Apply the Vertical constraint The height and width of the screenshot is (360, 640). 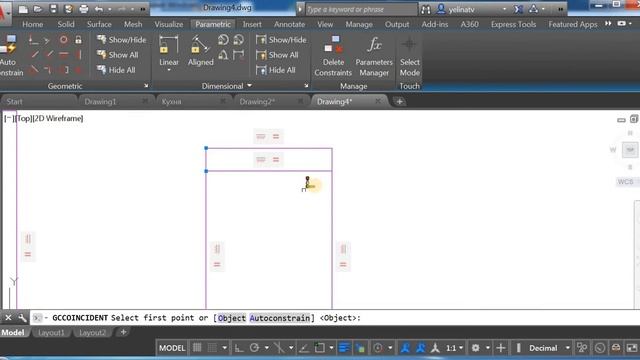pos(78,54)
